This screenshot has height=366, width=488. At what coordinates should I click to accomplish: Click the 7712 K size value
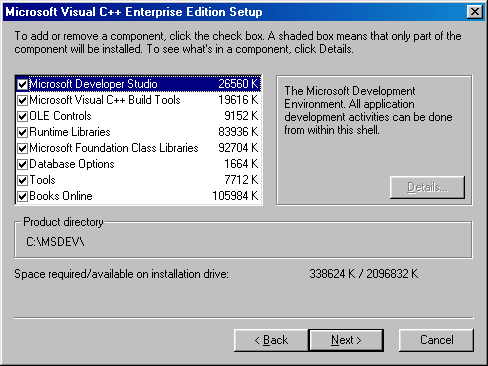click(x=241, y=180)
